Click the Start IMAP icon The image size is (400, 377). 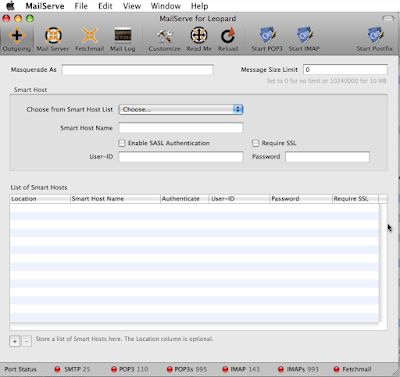pos(304,35)
